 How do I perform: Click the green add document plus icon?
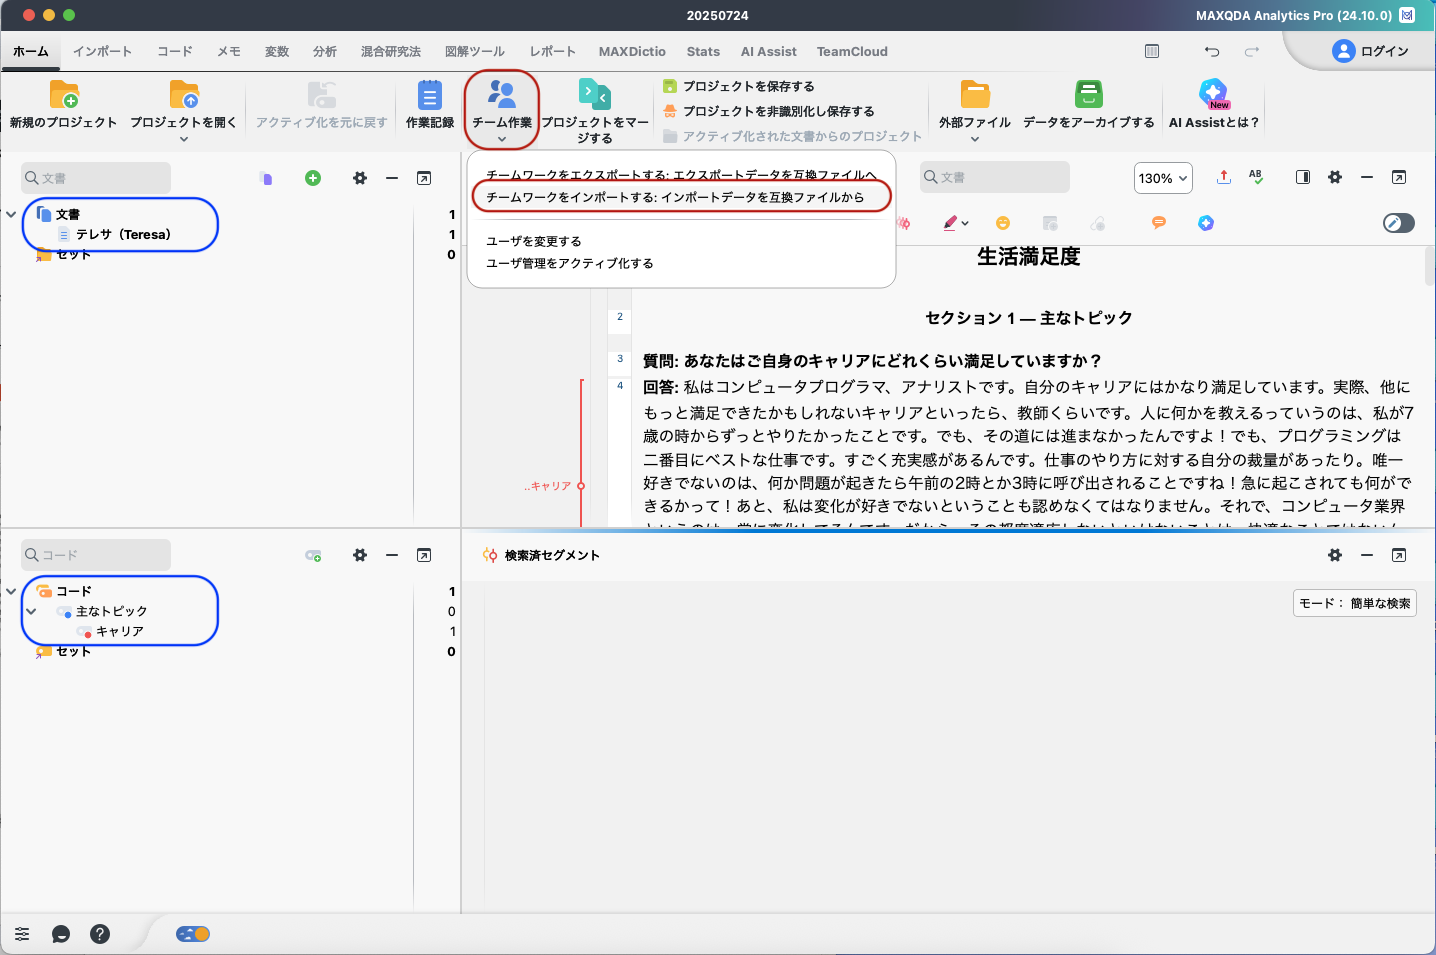(x=313, y=178)
